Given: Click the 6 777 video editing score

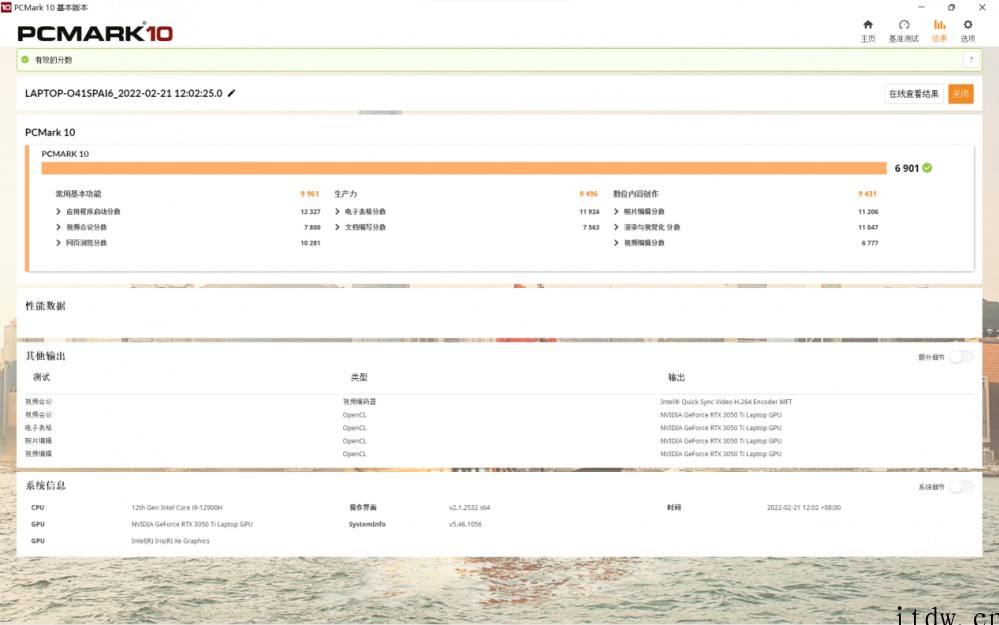Looking at the screenshot, I should pos(870,243).
